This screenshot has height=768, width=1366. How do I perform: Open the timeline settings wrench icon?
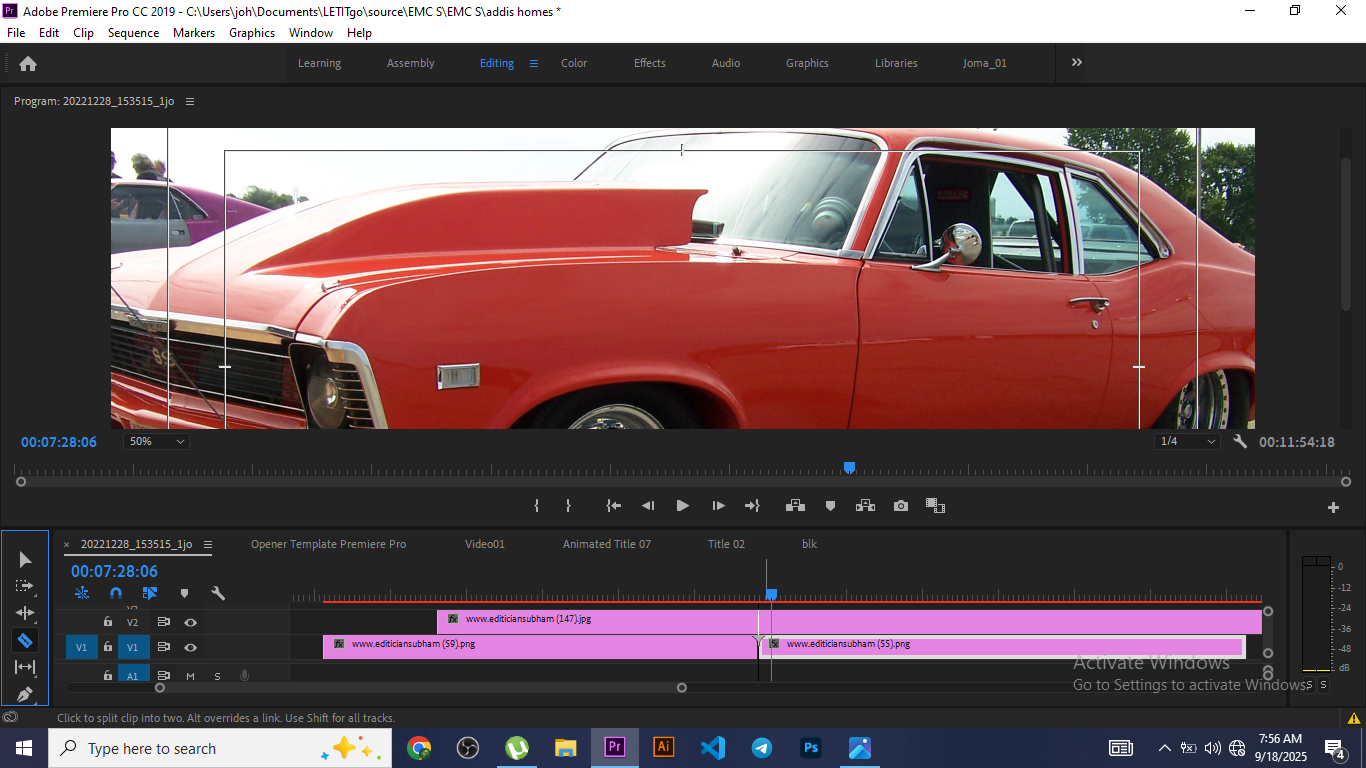(x=218, y=593)
